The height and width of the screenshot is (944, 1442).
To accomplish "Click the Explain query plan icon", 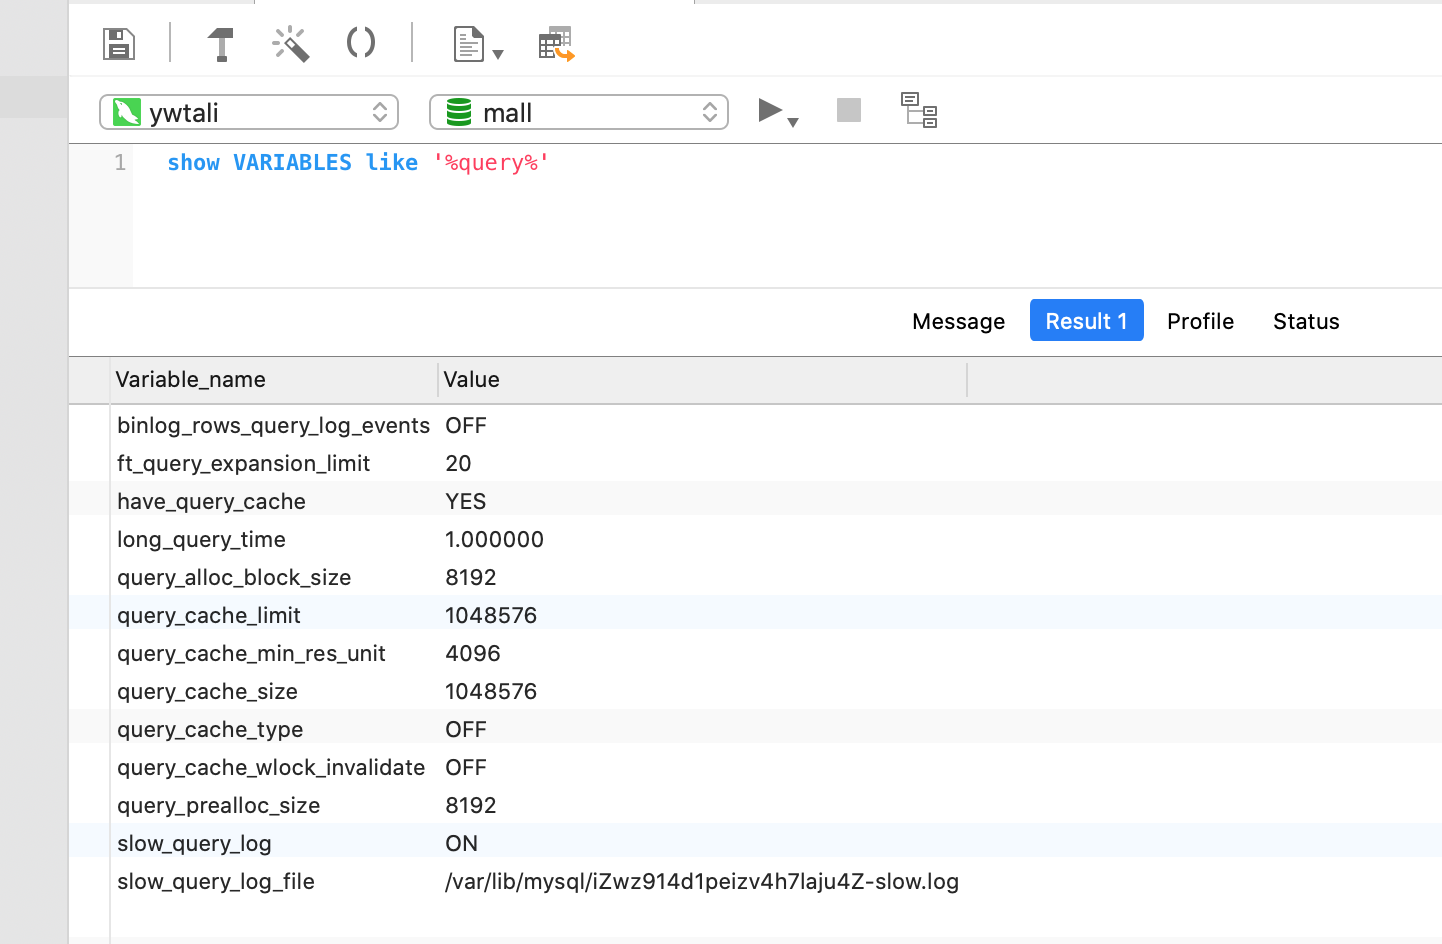I will pos(919,110).
